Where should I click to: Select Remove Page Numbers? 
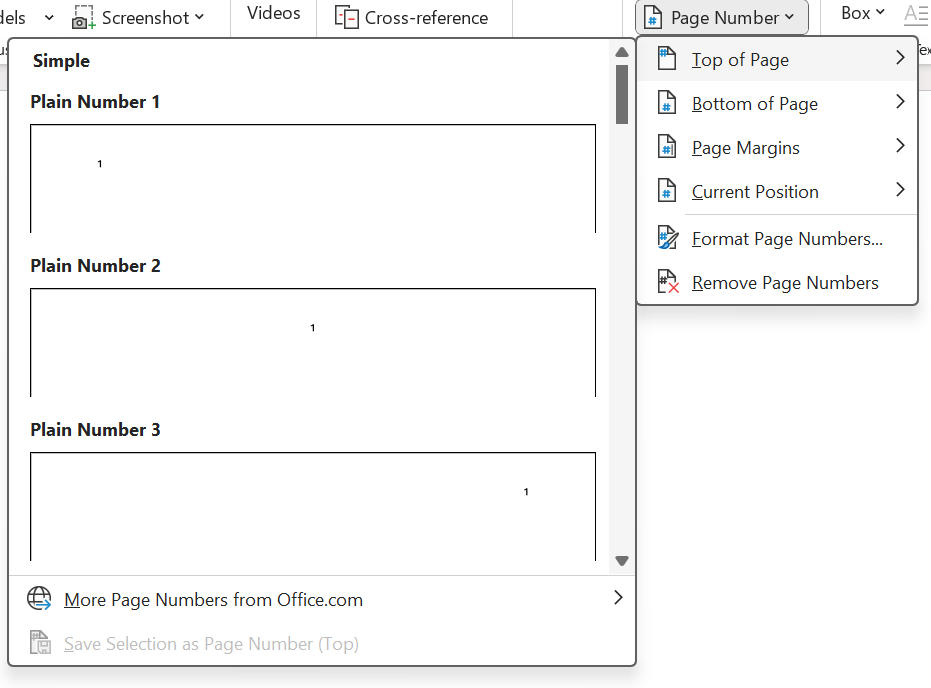click(777, 282)
